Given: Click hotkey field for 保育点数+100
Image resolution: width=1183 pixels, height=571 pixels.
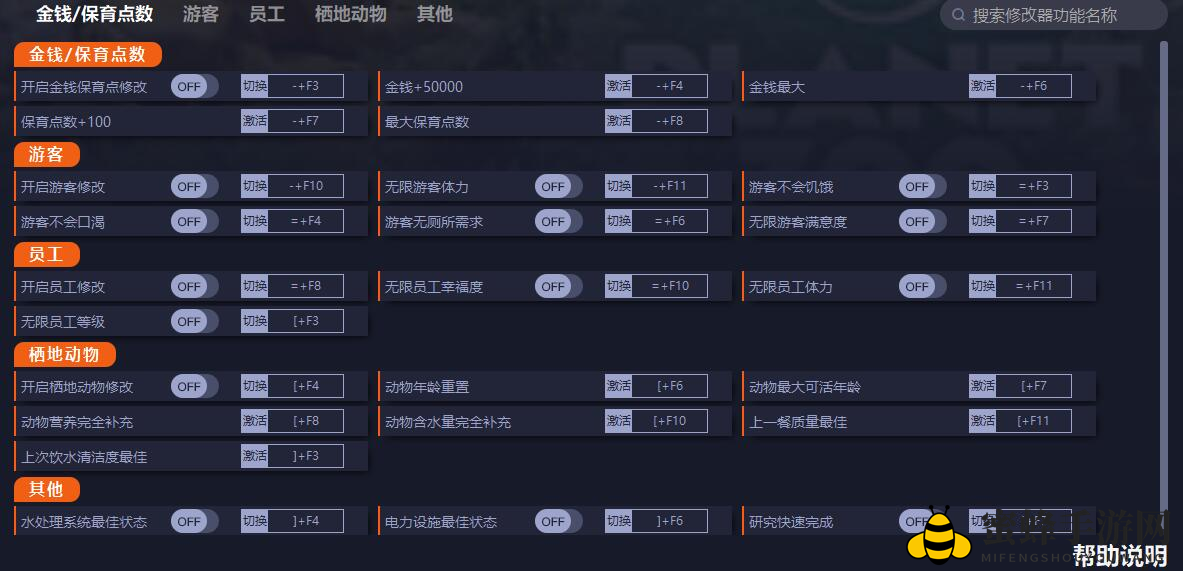Looking at the screenshot, I should (x=306, y=121).
